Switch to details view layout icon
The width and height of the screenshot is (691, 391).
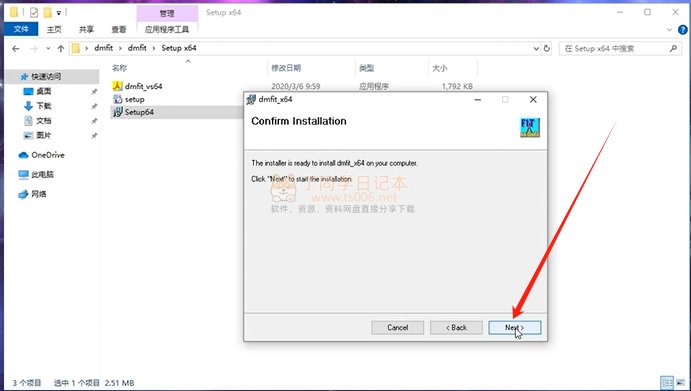click(667, 382)
